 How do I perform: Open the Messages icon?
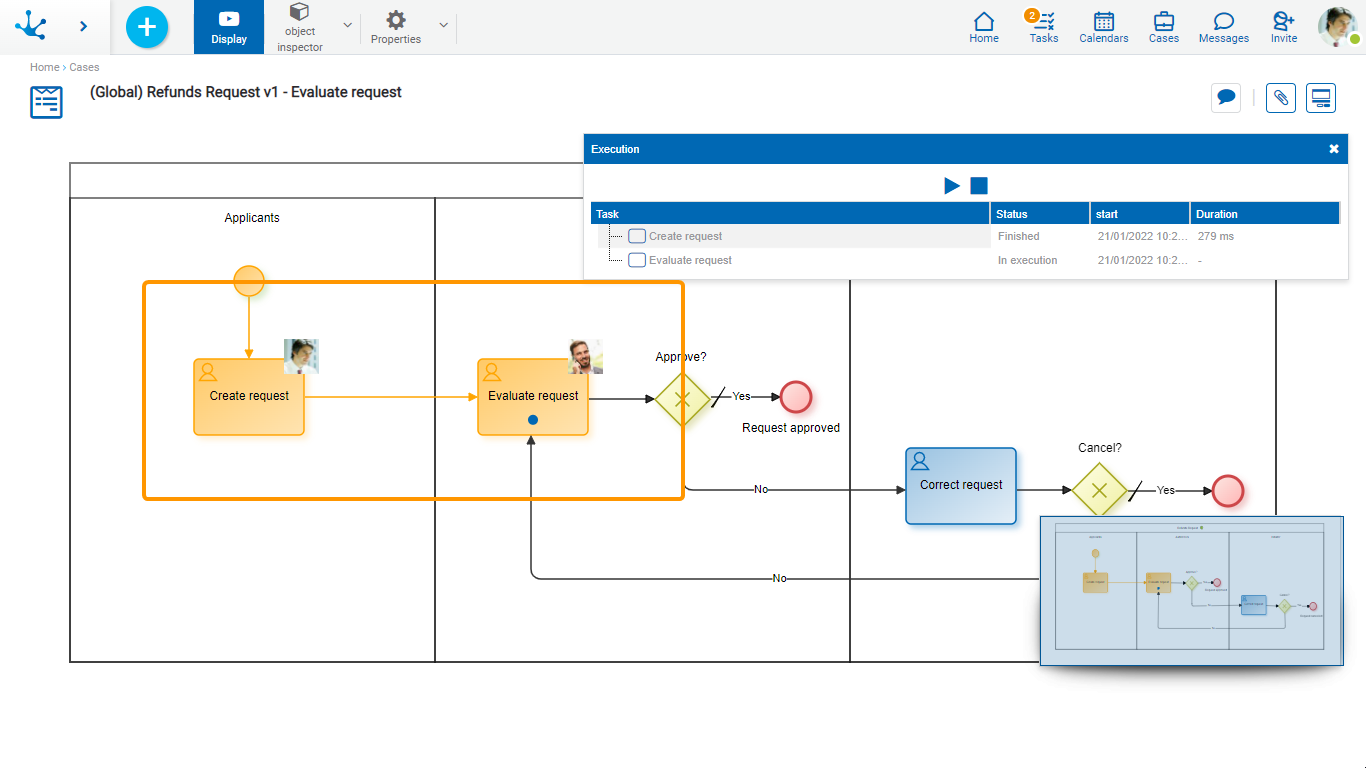coord(1223,27)
